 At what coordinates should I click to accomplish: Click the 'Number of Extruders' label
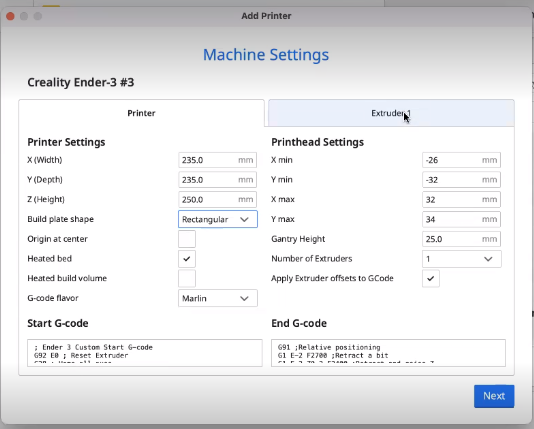(312, 258)
